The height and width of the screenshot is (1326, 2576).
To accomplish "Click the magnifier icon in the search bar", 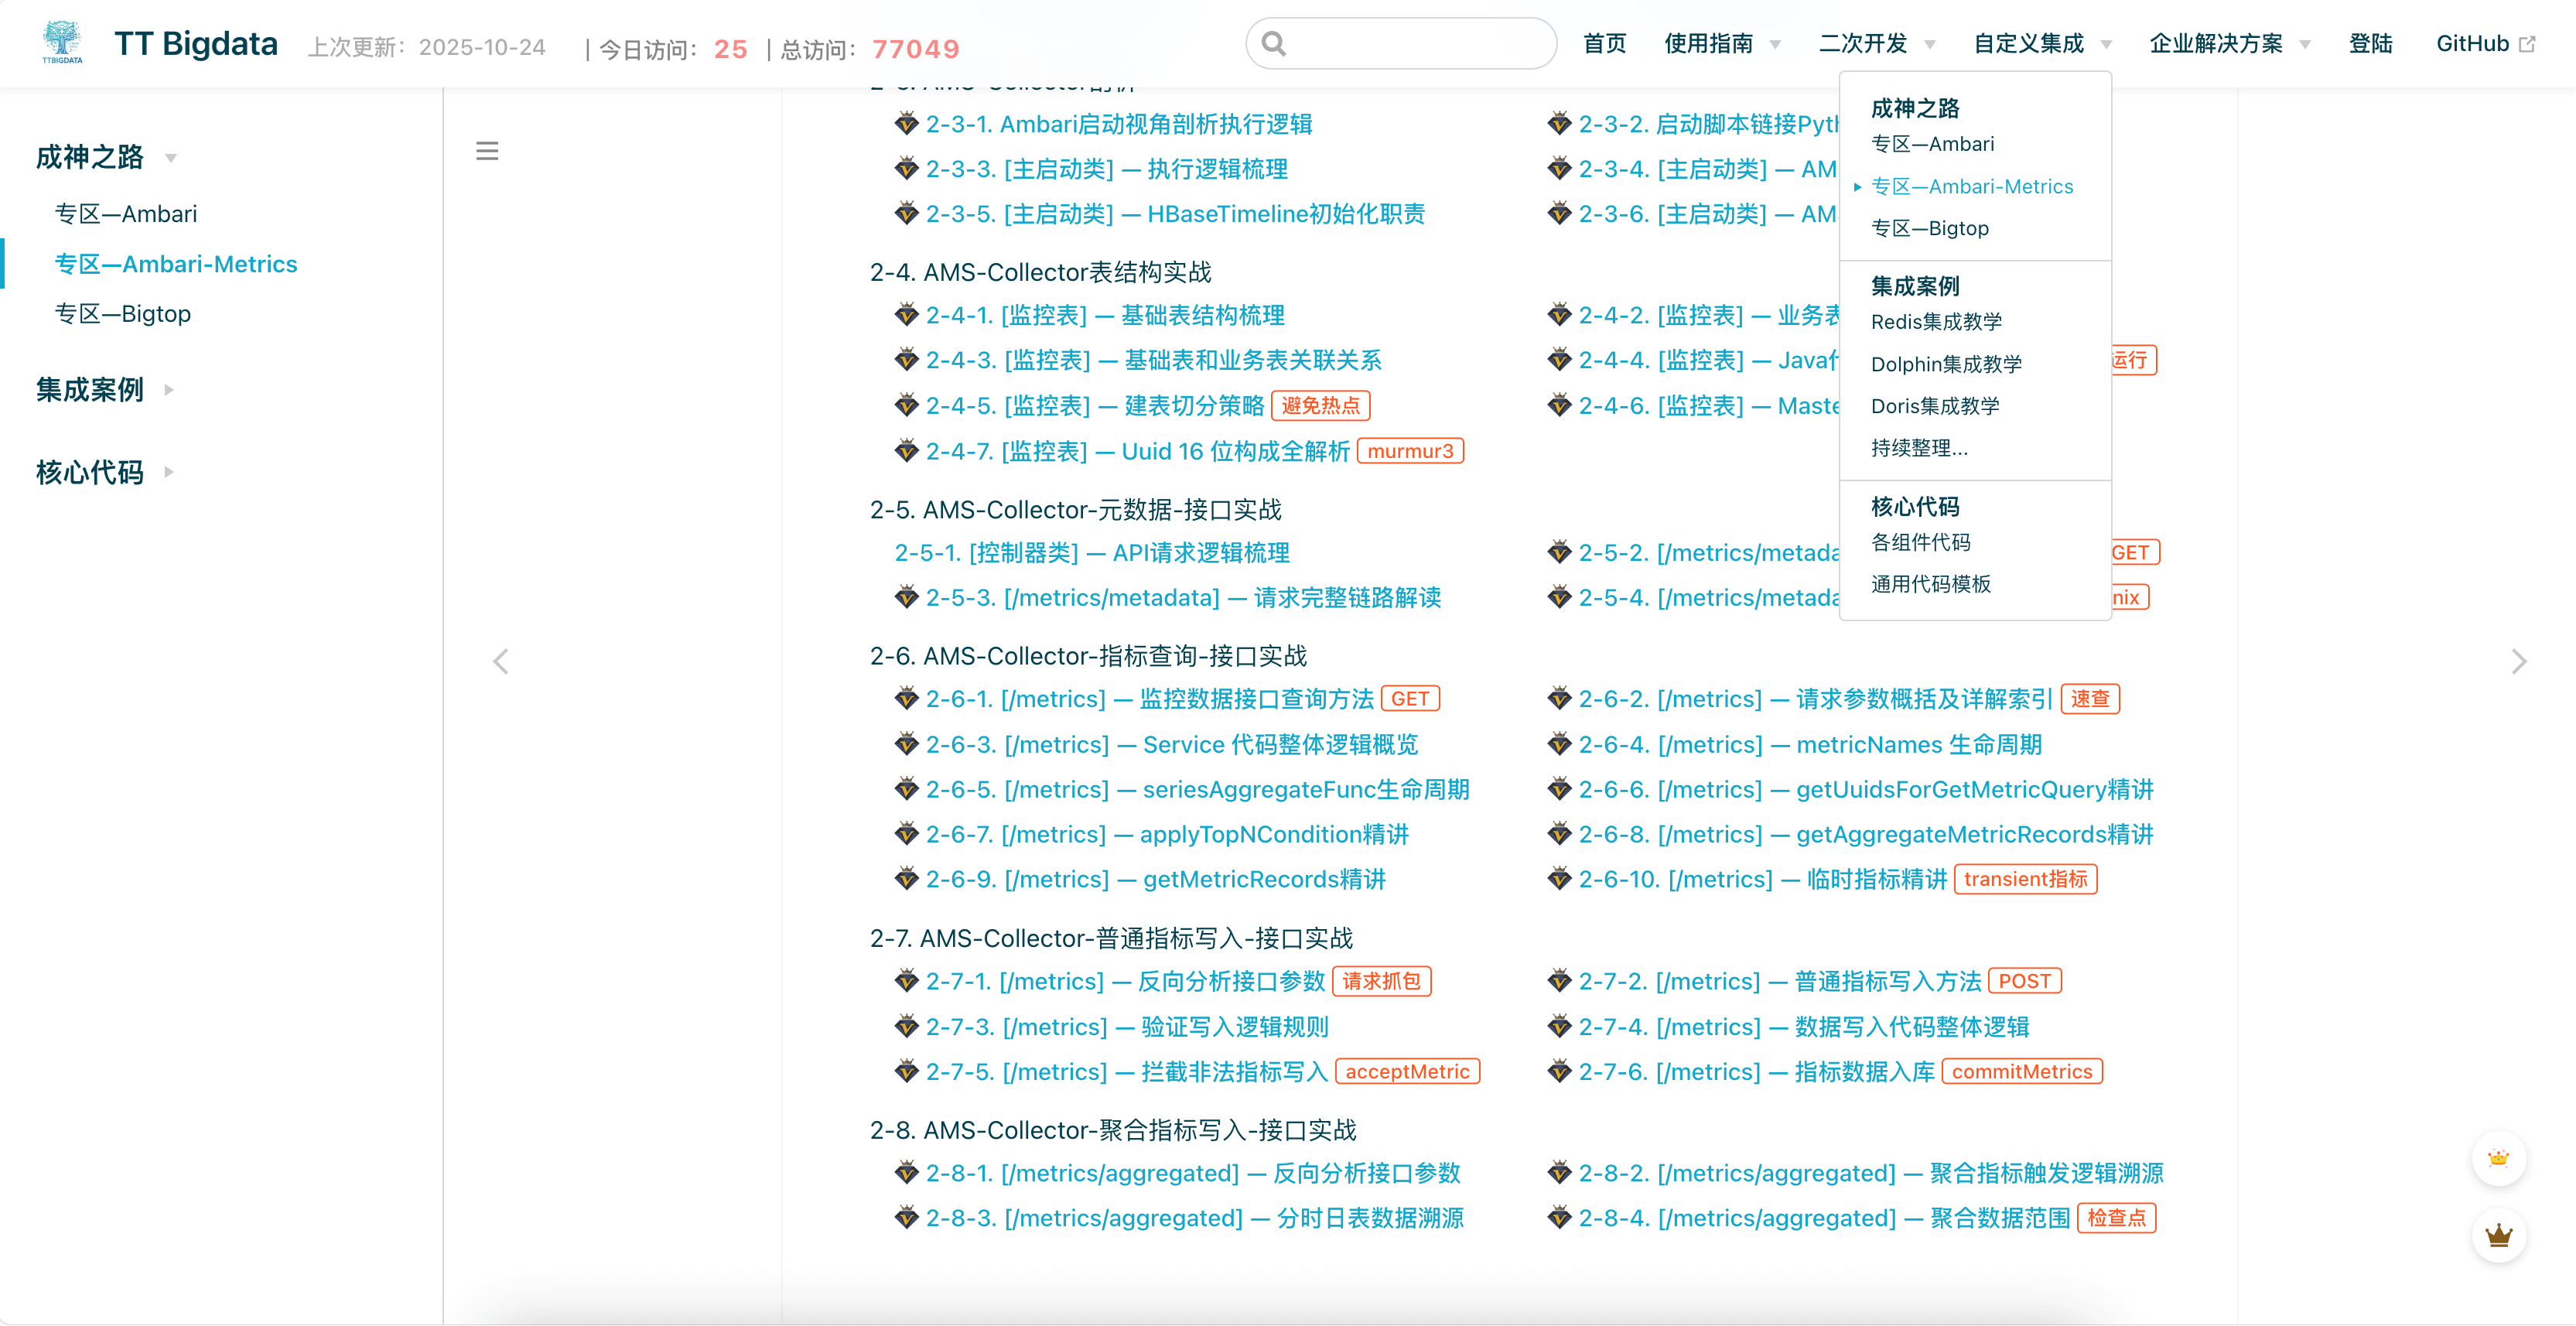I will point(1274,43).
